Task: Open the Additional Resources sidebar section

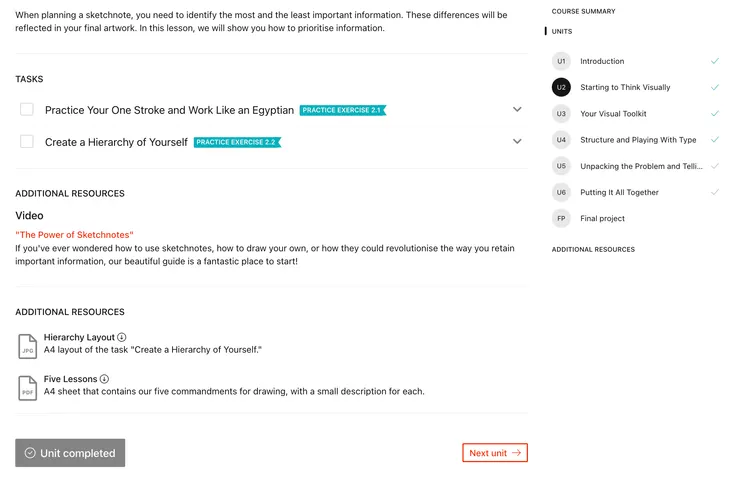Action: 593,249
